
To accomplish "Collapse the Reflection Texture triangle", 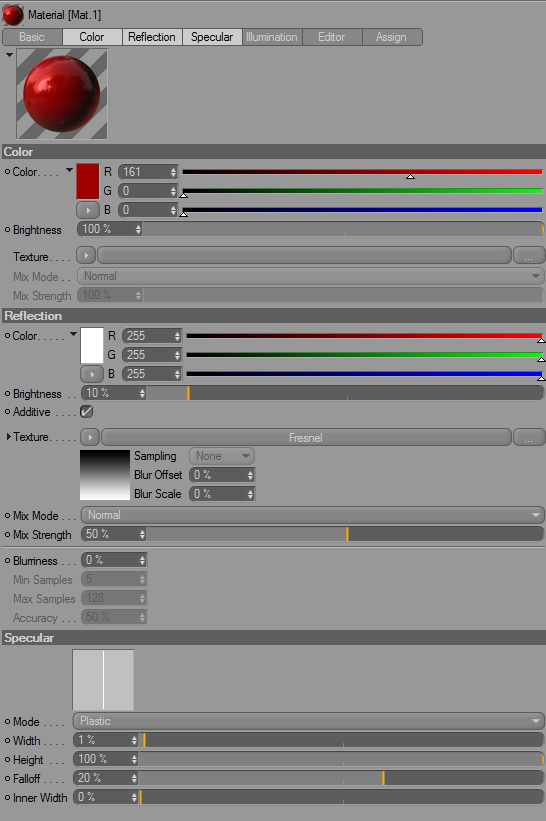I will [x=8, y=436].
